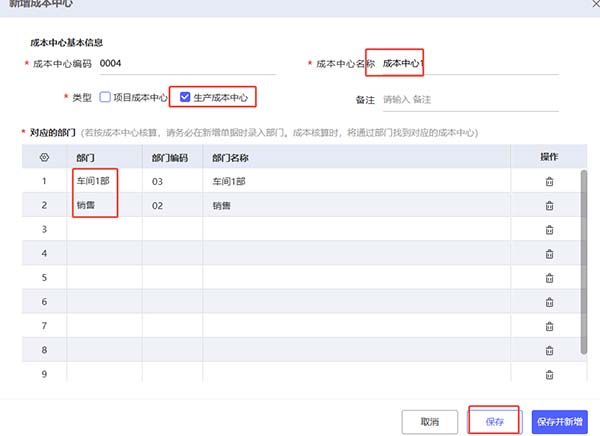Uncheck the 生产成本中心 checkbox
The image size is (600, 436).
(x=185, y=97)
